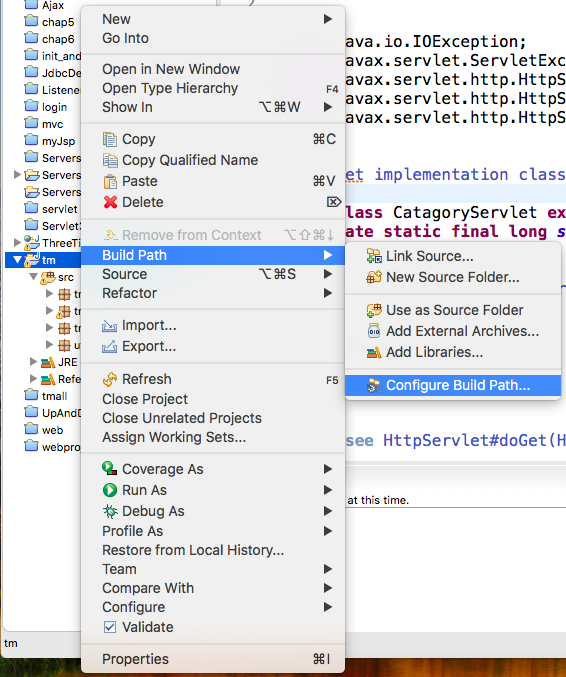Click the Add External Archives jar icon
Viewport: 566px width, 677px height.
(374, 331)
